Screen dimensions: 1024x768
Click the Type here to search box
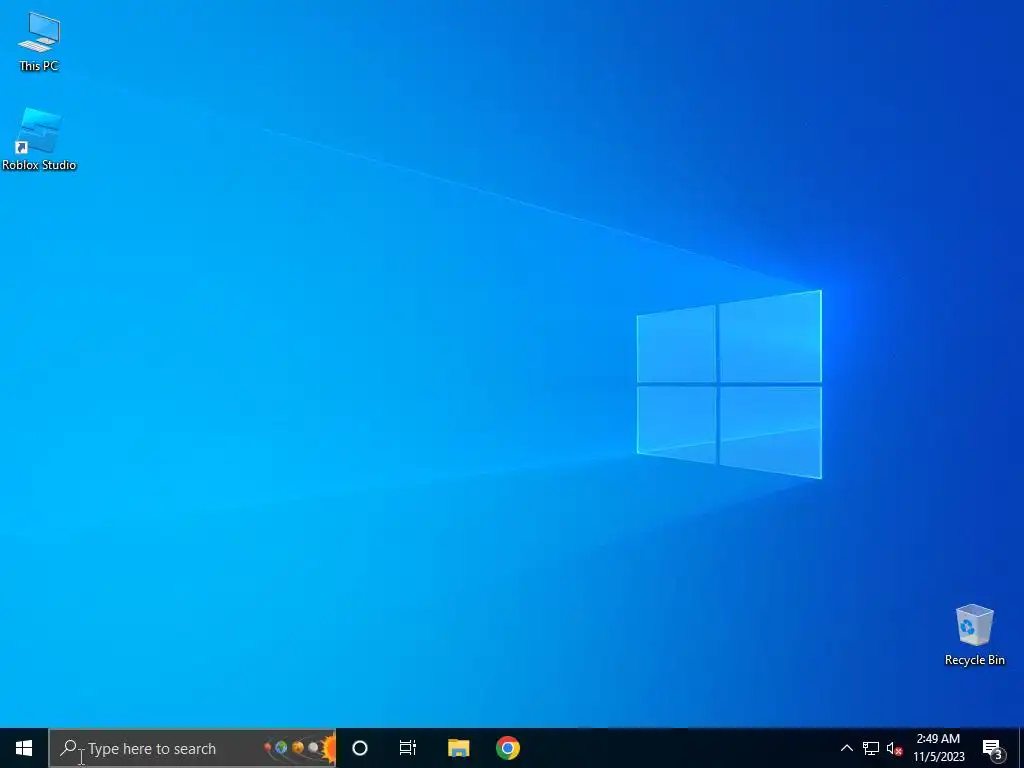coord(192,748)
